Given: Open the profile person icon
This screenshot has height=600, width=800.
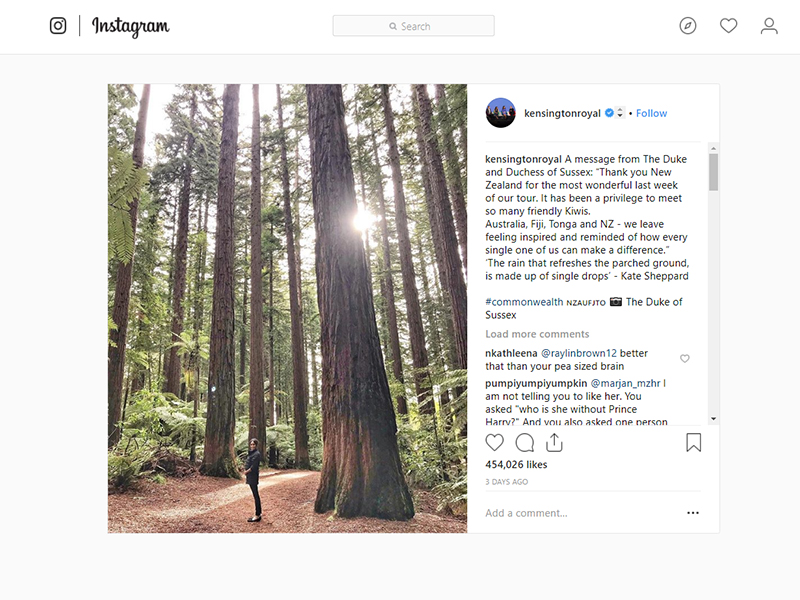Looking at the screenshot, I should click(769, 26).
